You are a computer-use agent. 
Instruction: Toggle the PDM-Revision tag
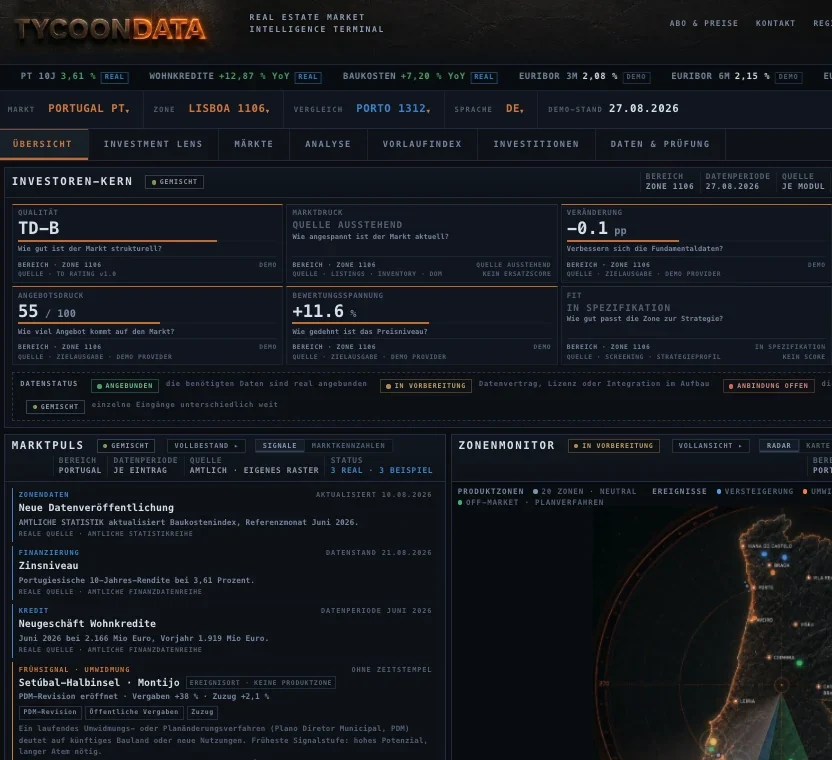[x=50, y=712]
